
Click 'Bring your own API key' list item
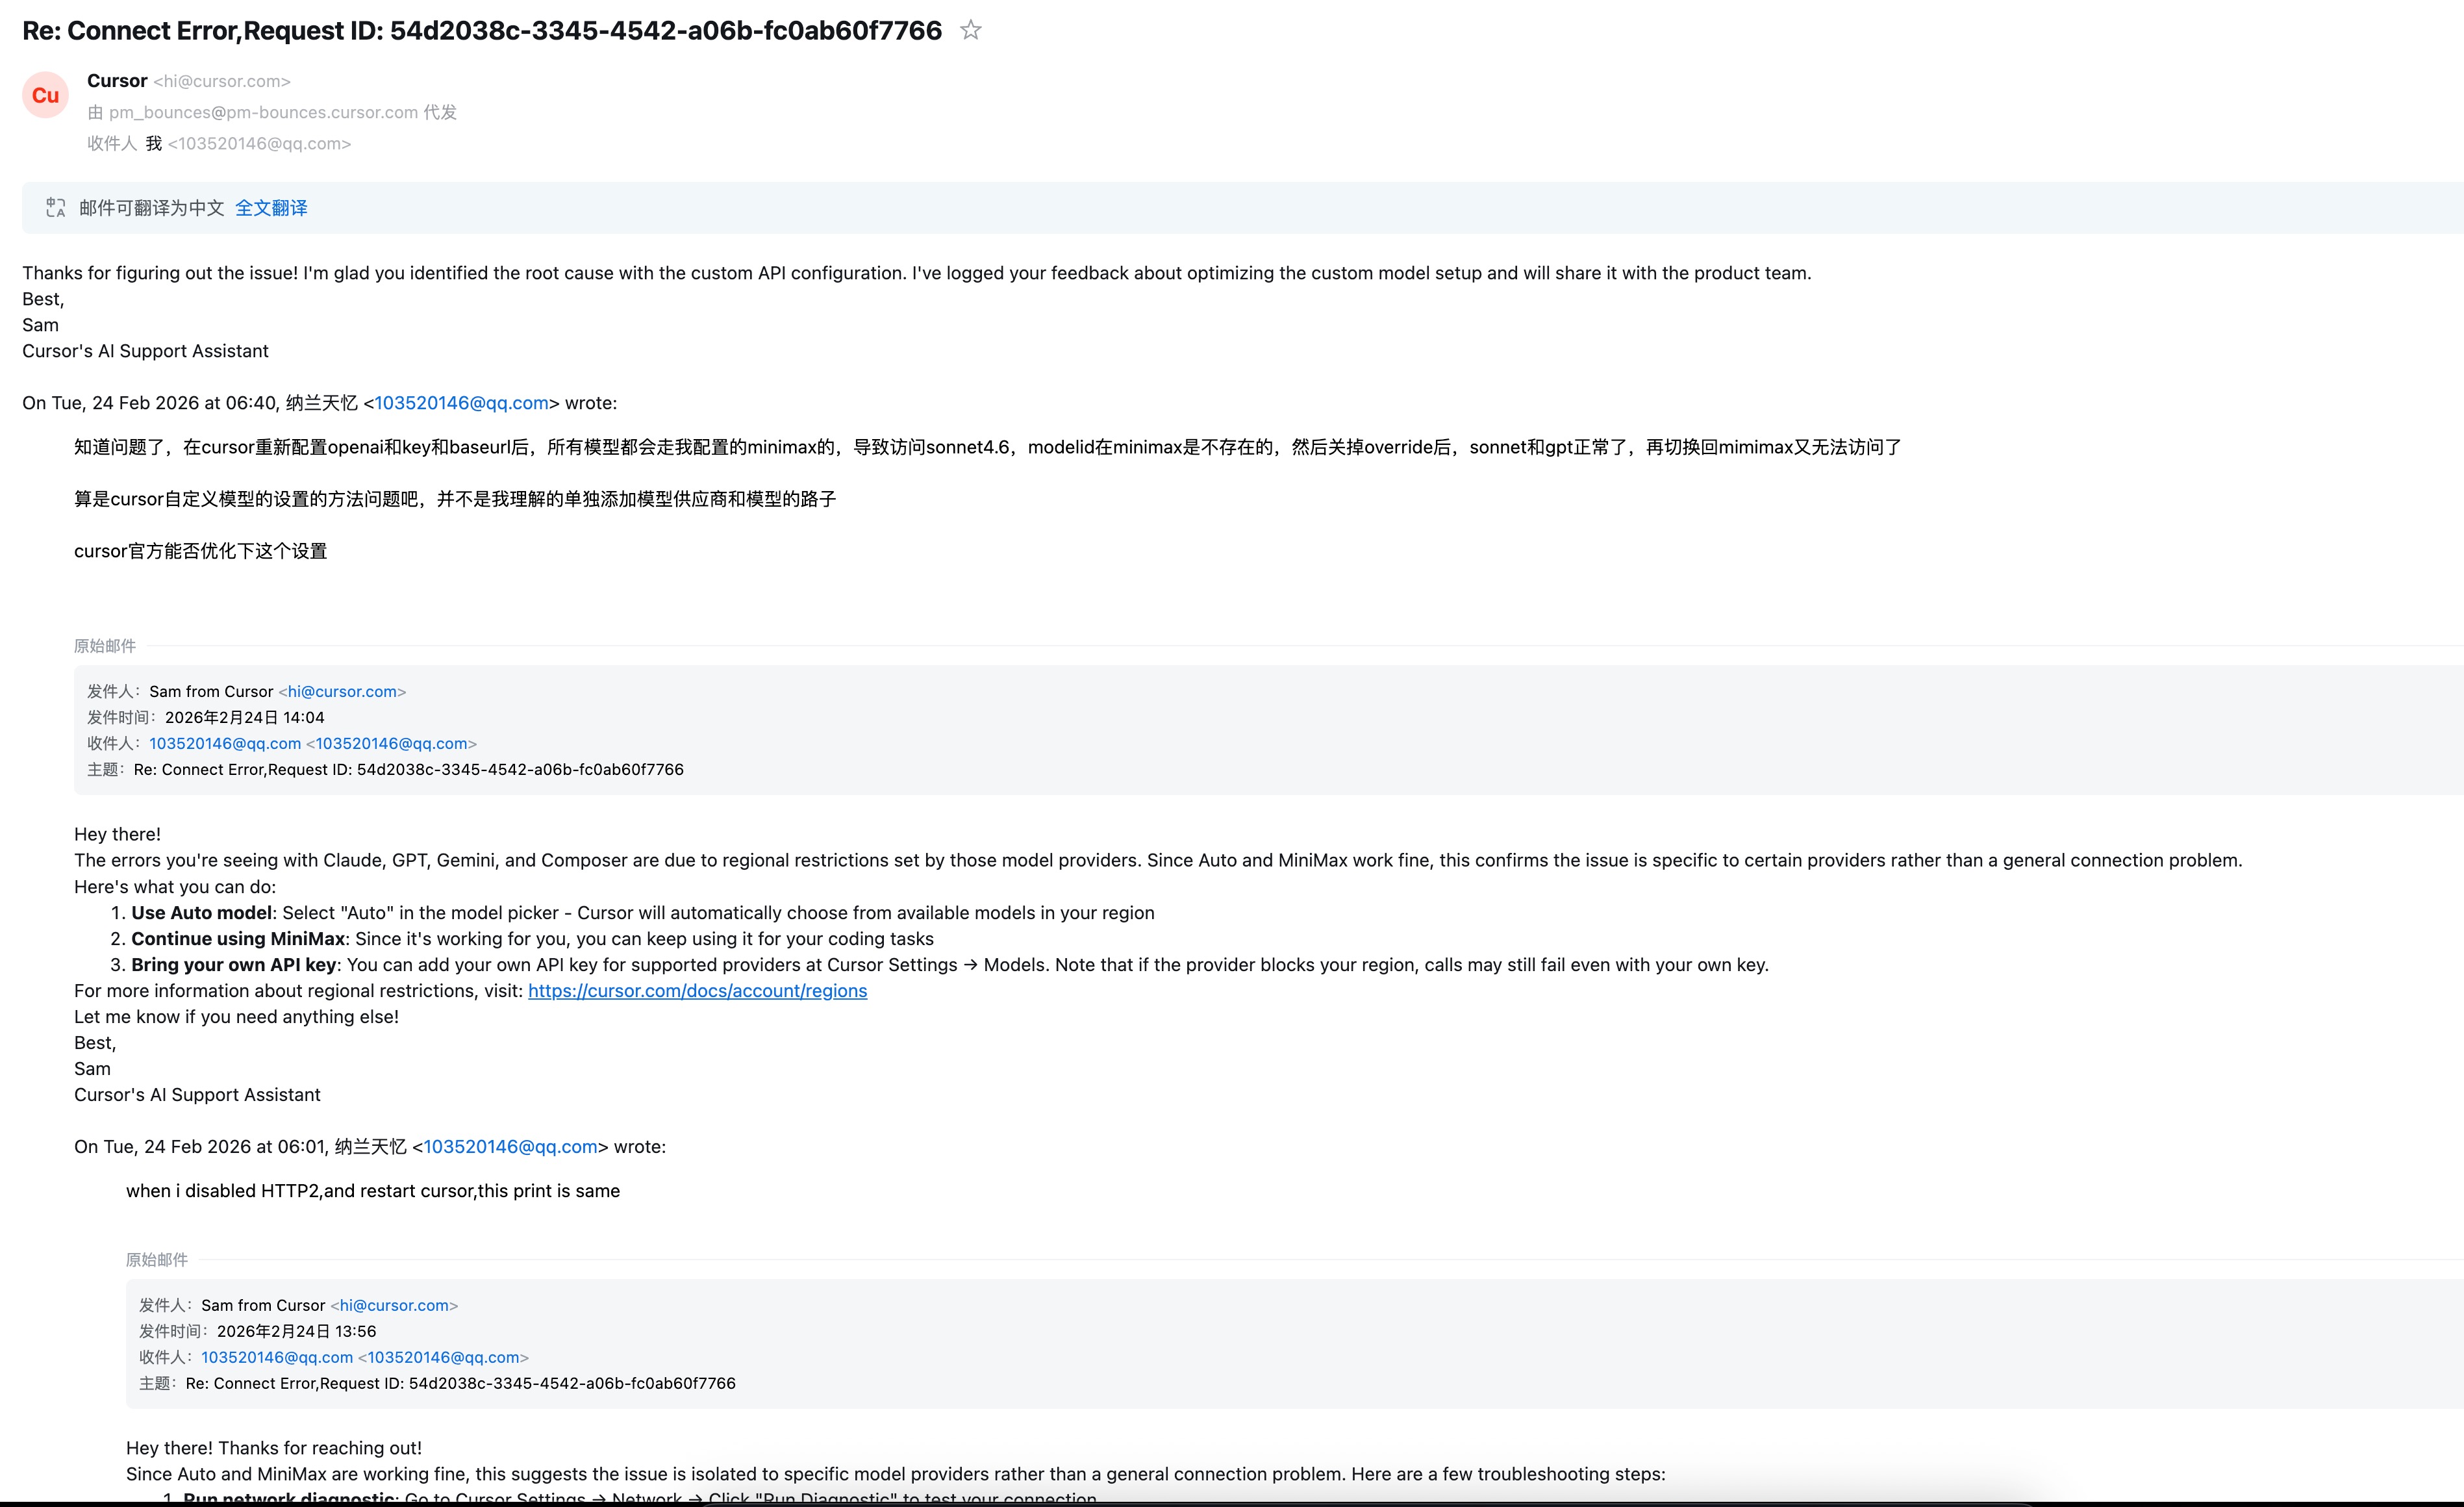click(x=234, y=964)
